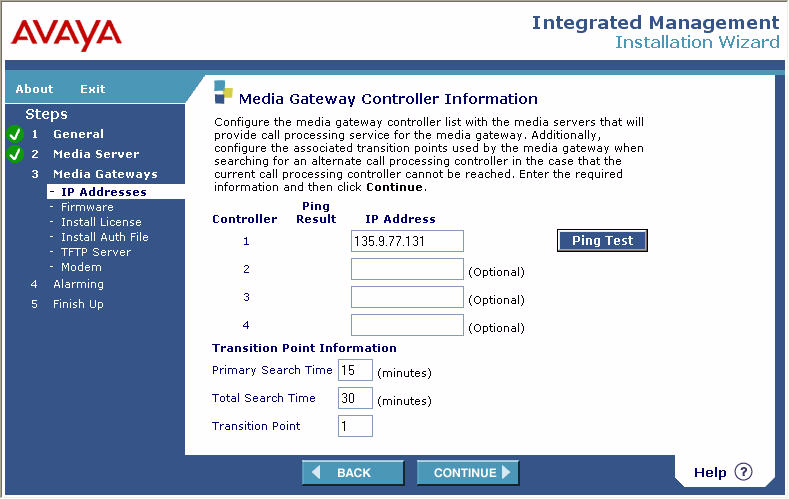Edit the Transition Point field
The image size is (789, 499).
pyautogui.click(x=355, y=426)
